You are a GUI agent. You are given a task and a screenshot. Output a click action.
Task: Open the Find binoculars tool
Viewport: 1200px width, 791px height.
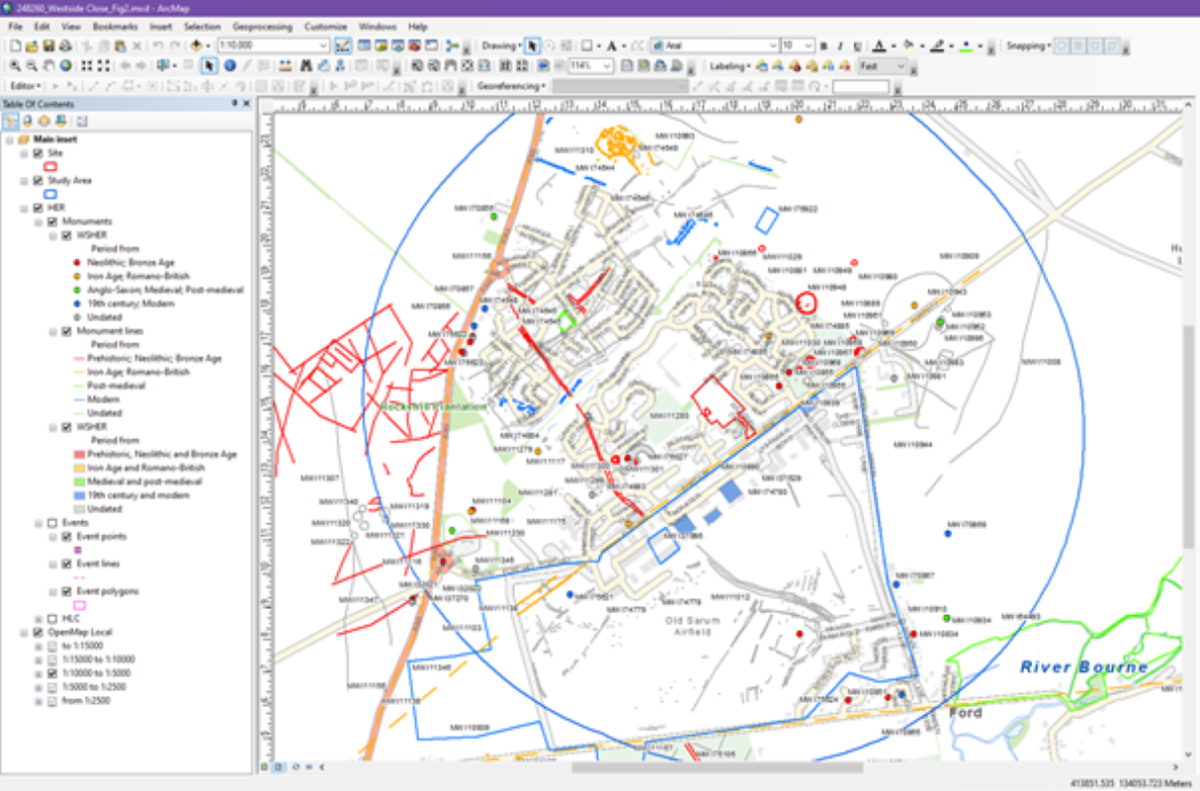click(x=306, y=66)
